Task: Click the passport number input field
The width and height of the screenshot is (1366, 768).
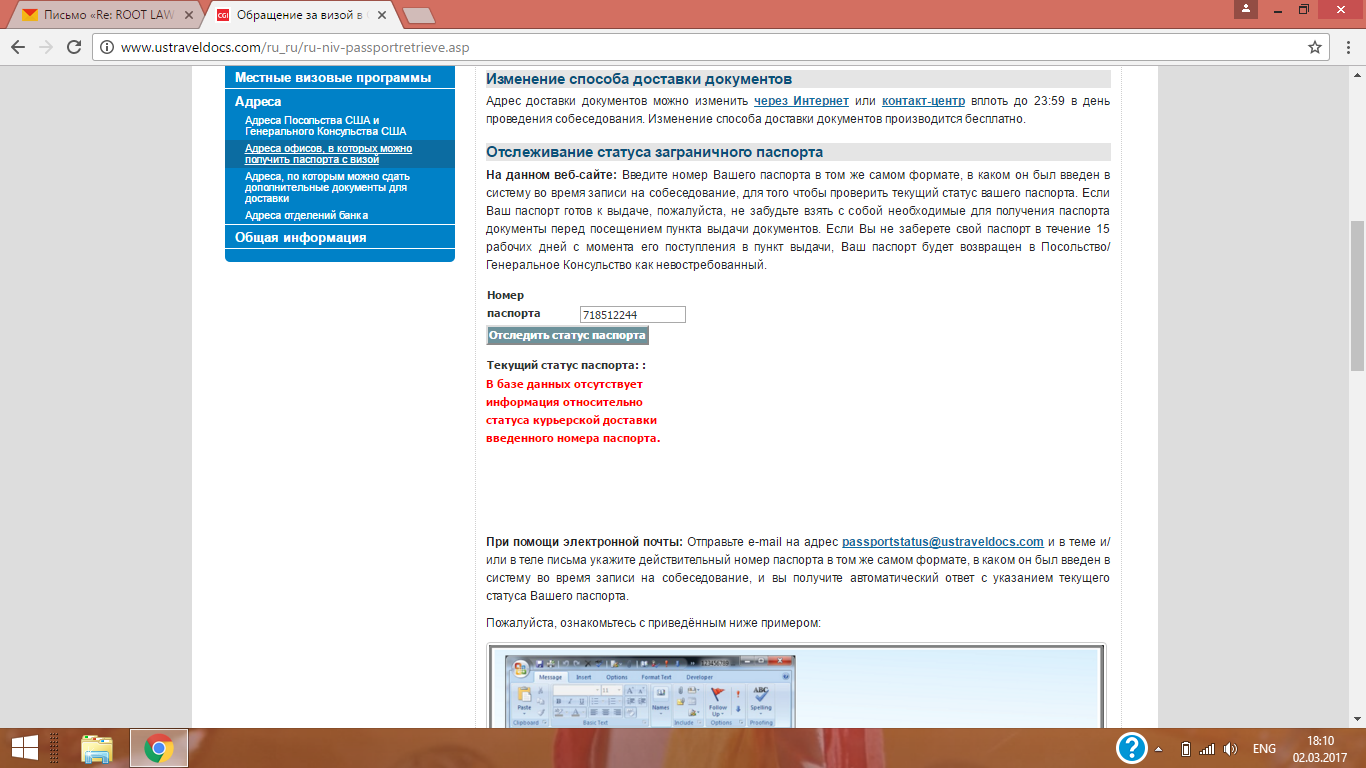Action: click(632, 315)
